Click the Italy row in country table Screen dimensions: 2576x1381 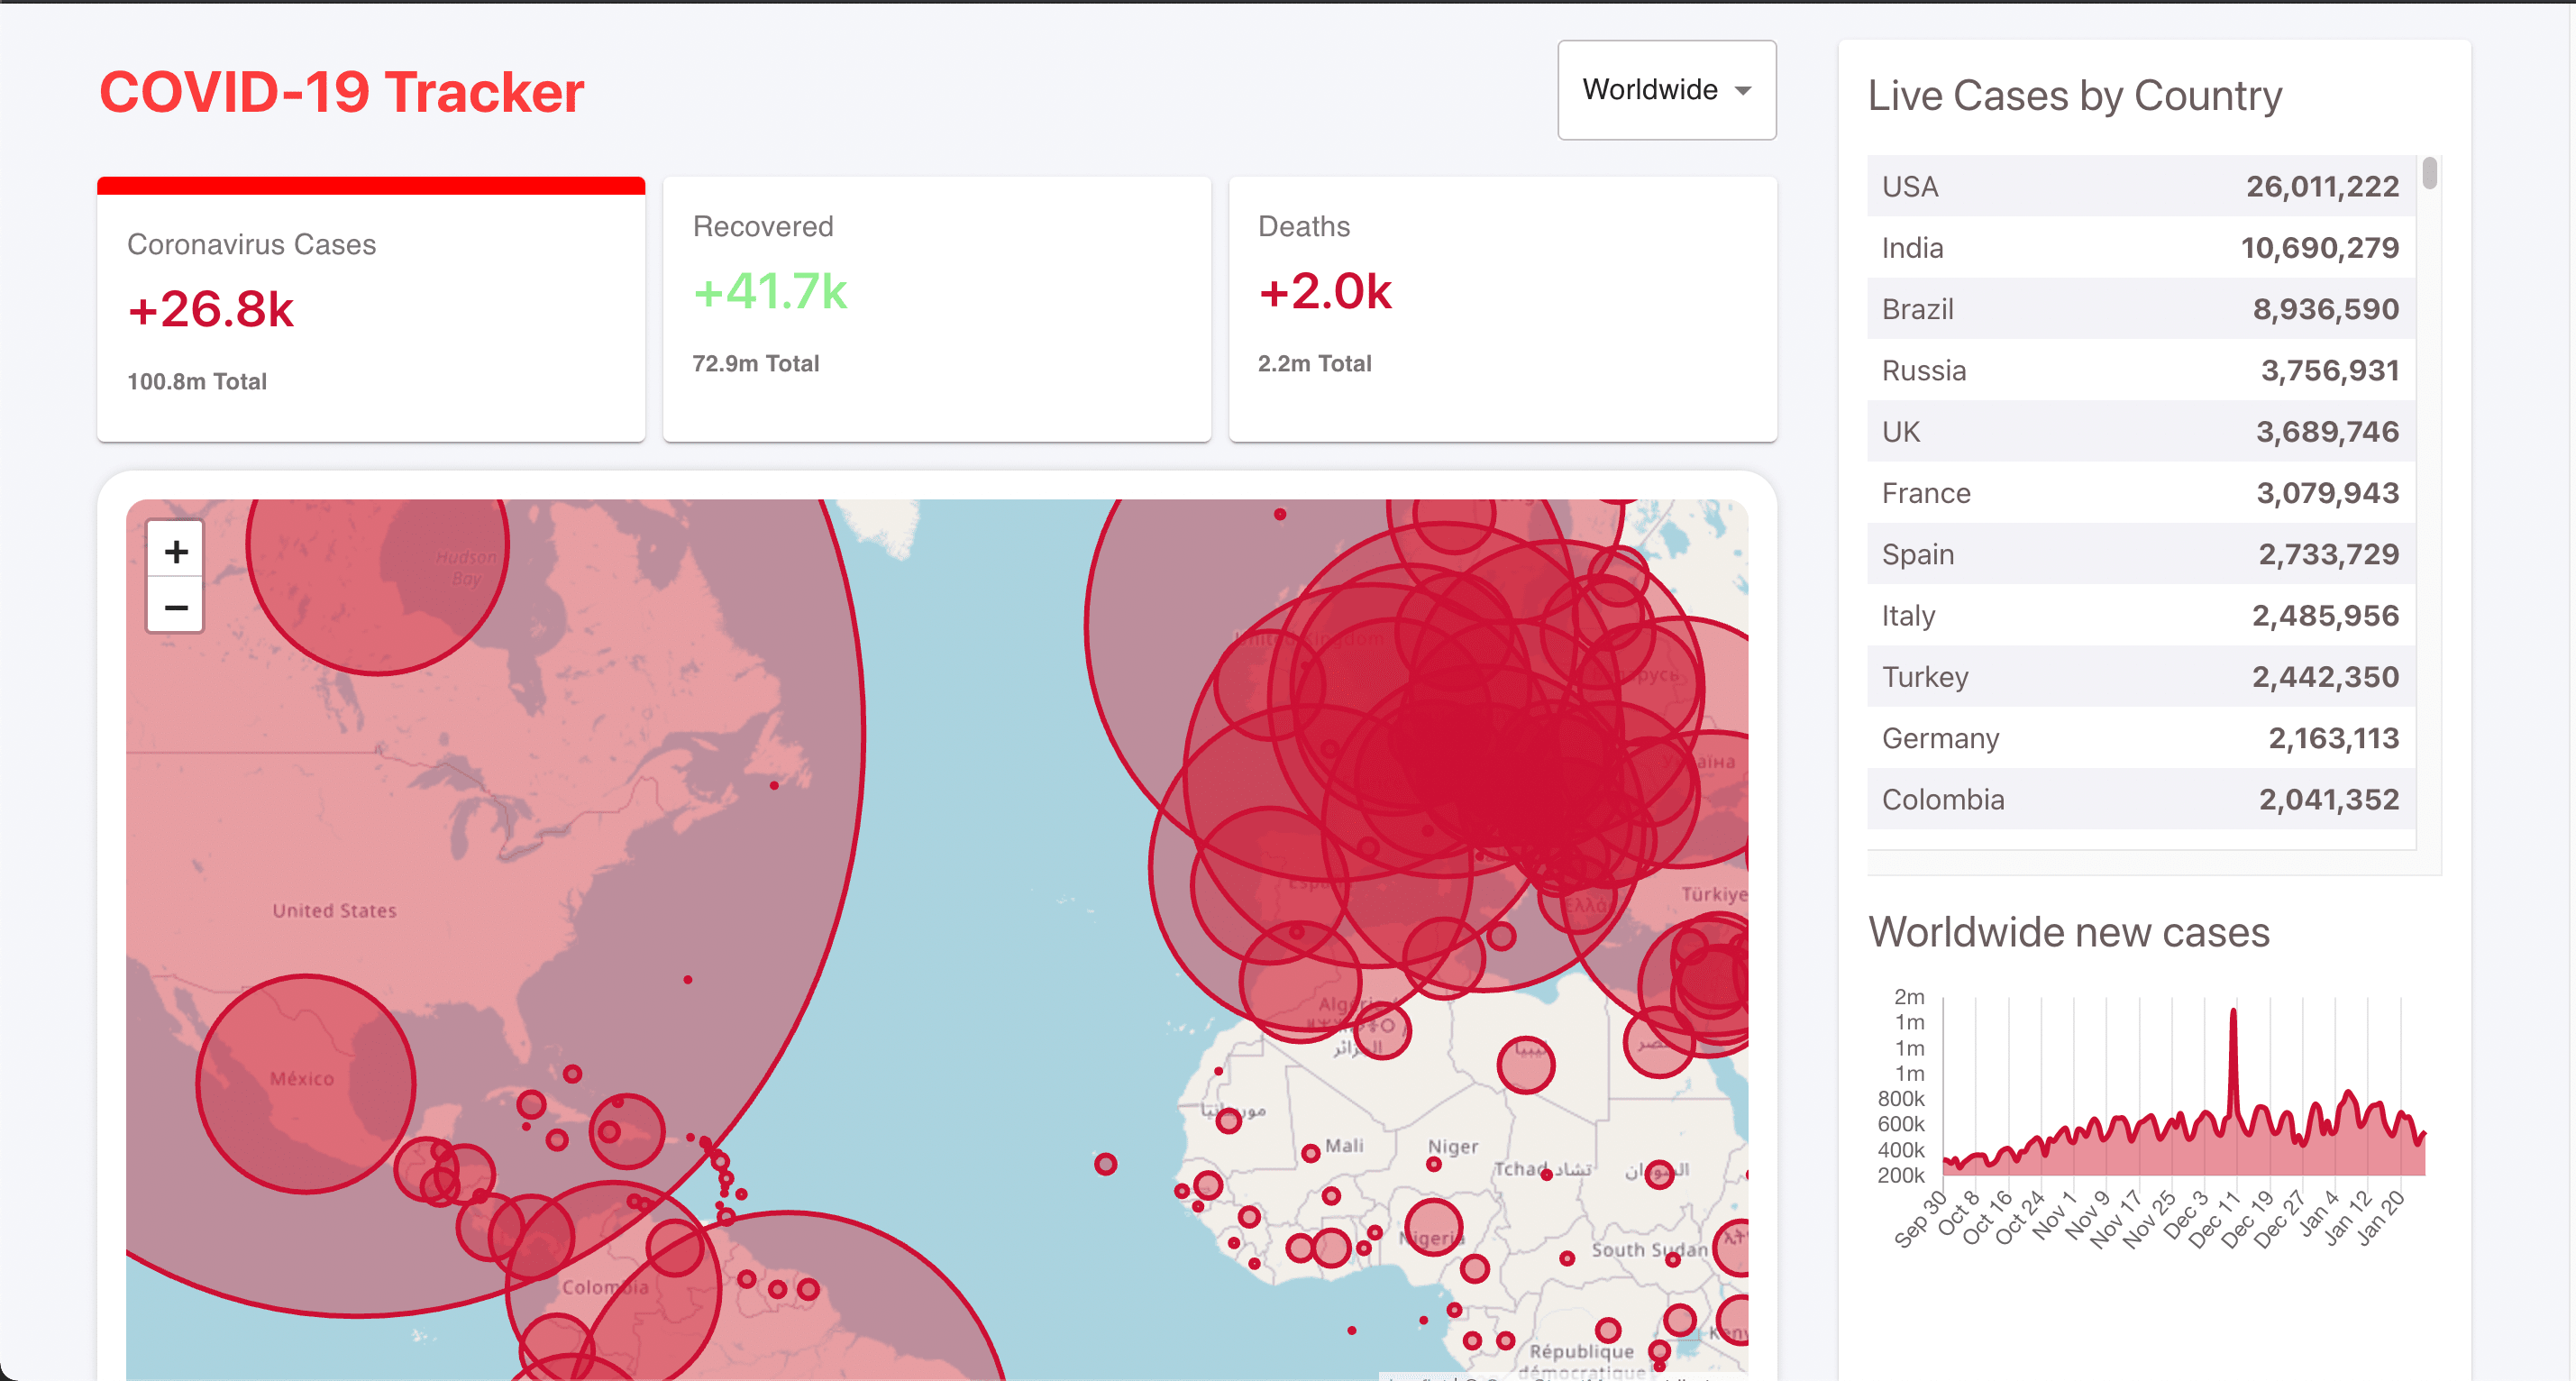(2140, 615)
